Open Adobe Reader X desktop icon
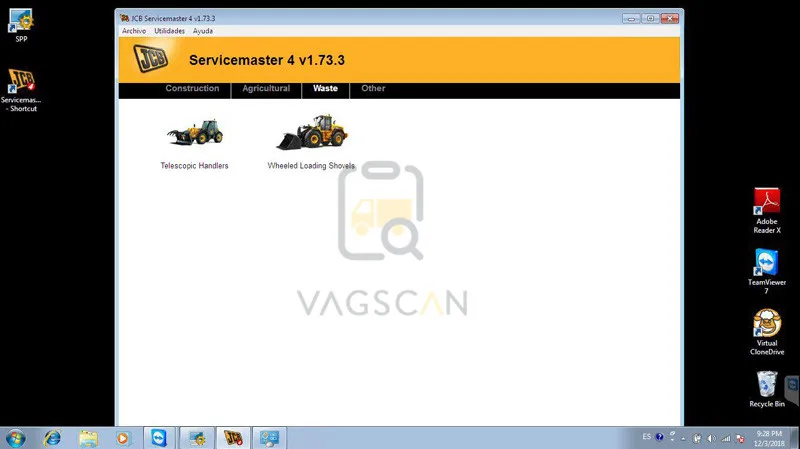This screenshot has width=800, height=449. pyautogui.click(x=767, y=211)
